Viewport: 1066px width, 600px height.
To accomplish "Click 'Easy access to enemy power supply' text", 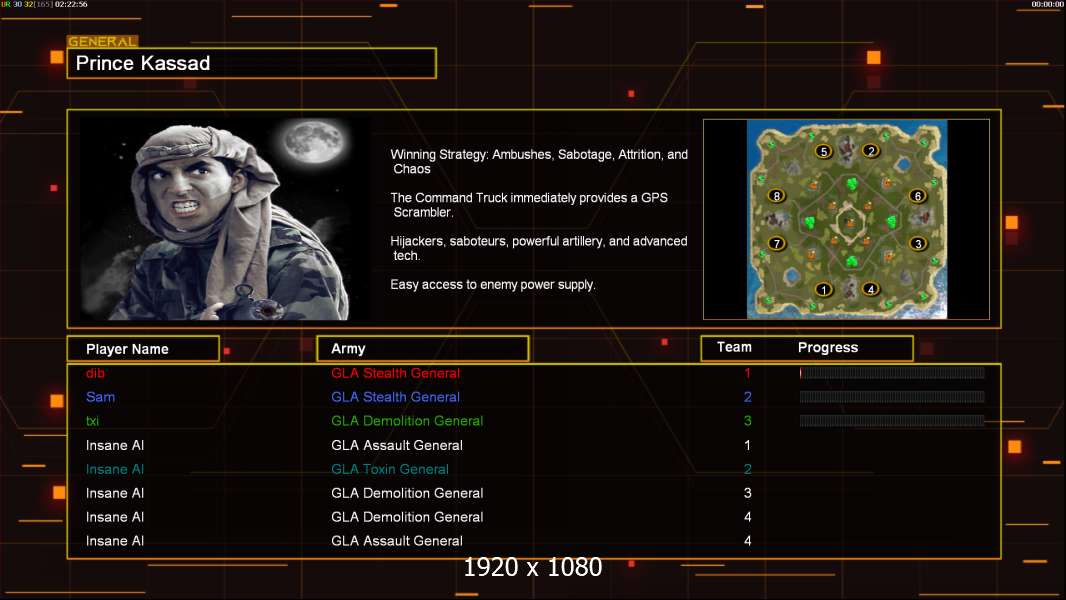I will tap(493, 285).
